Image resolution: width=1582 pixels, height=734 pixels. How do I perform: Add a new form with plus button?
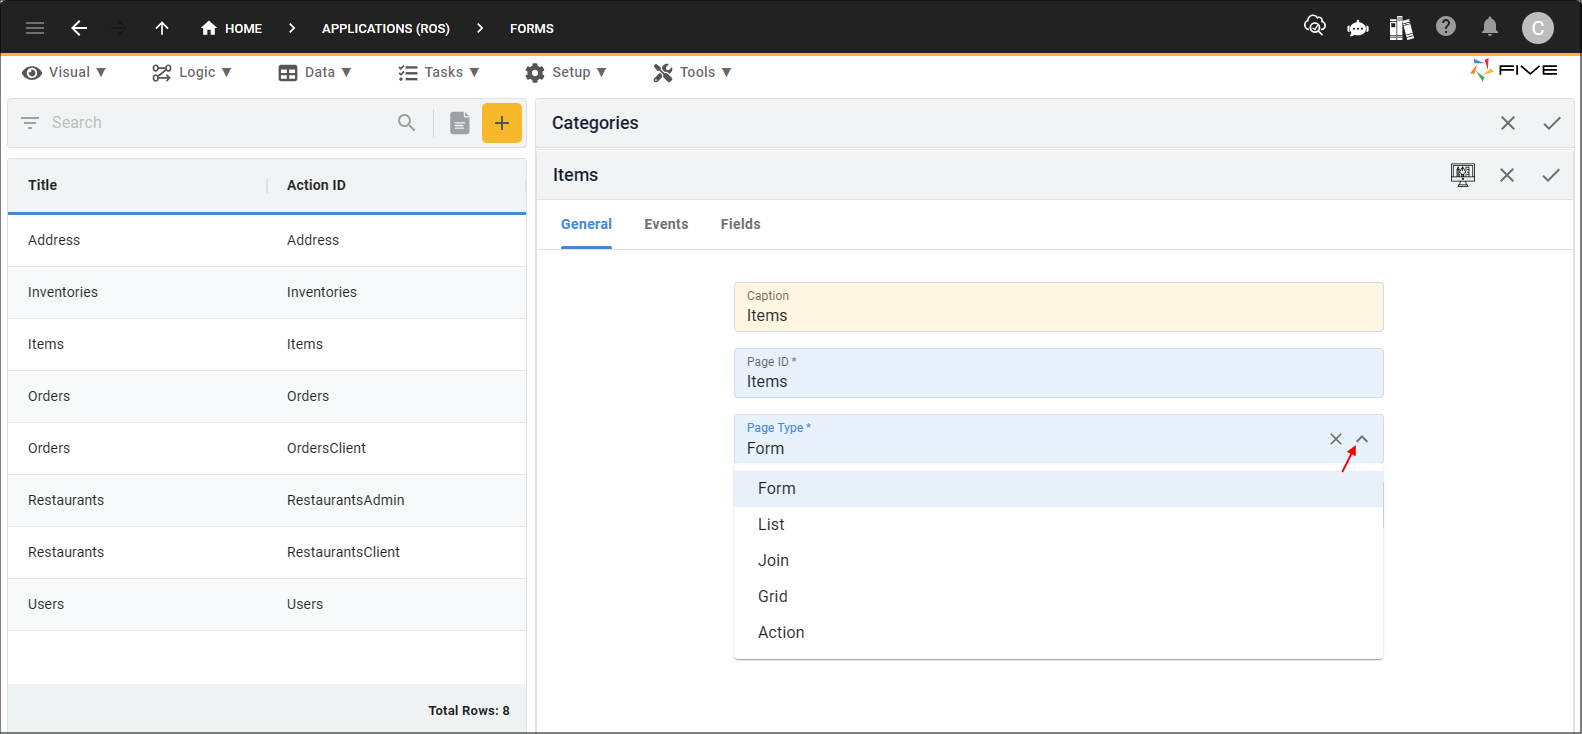tap(502, 123)
